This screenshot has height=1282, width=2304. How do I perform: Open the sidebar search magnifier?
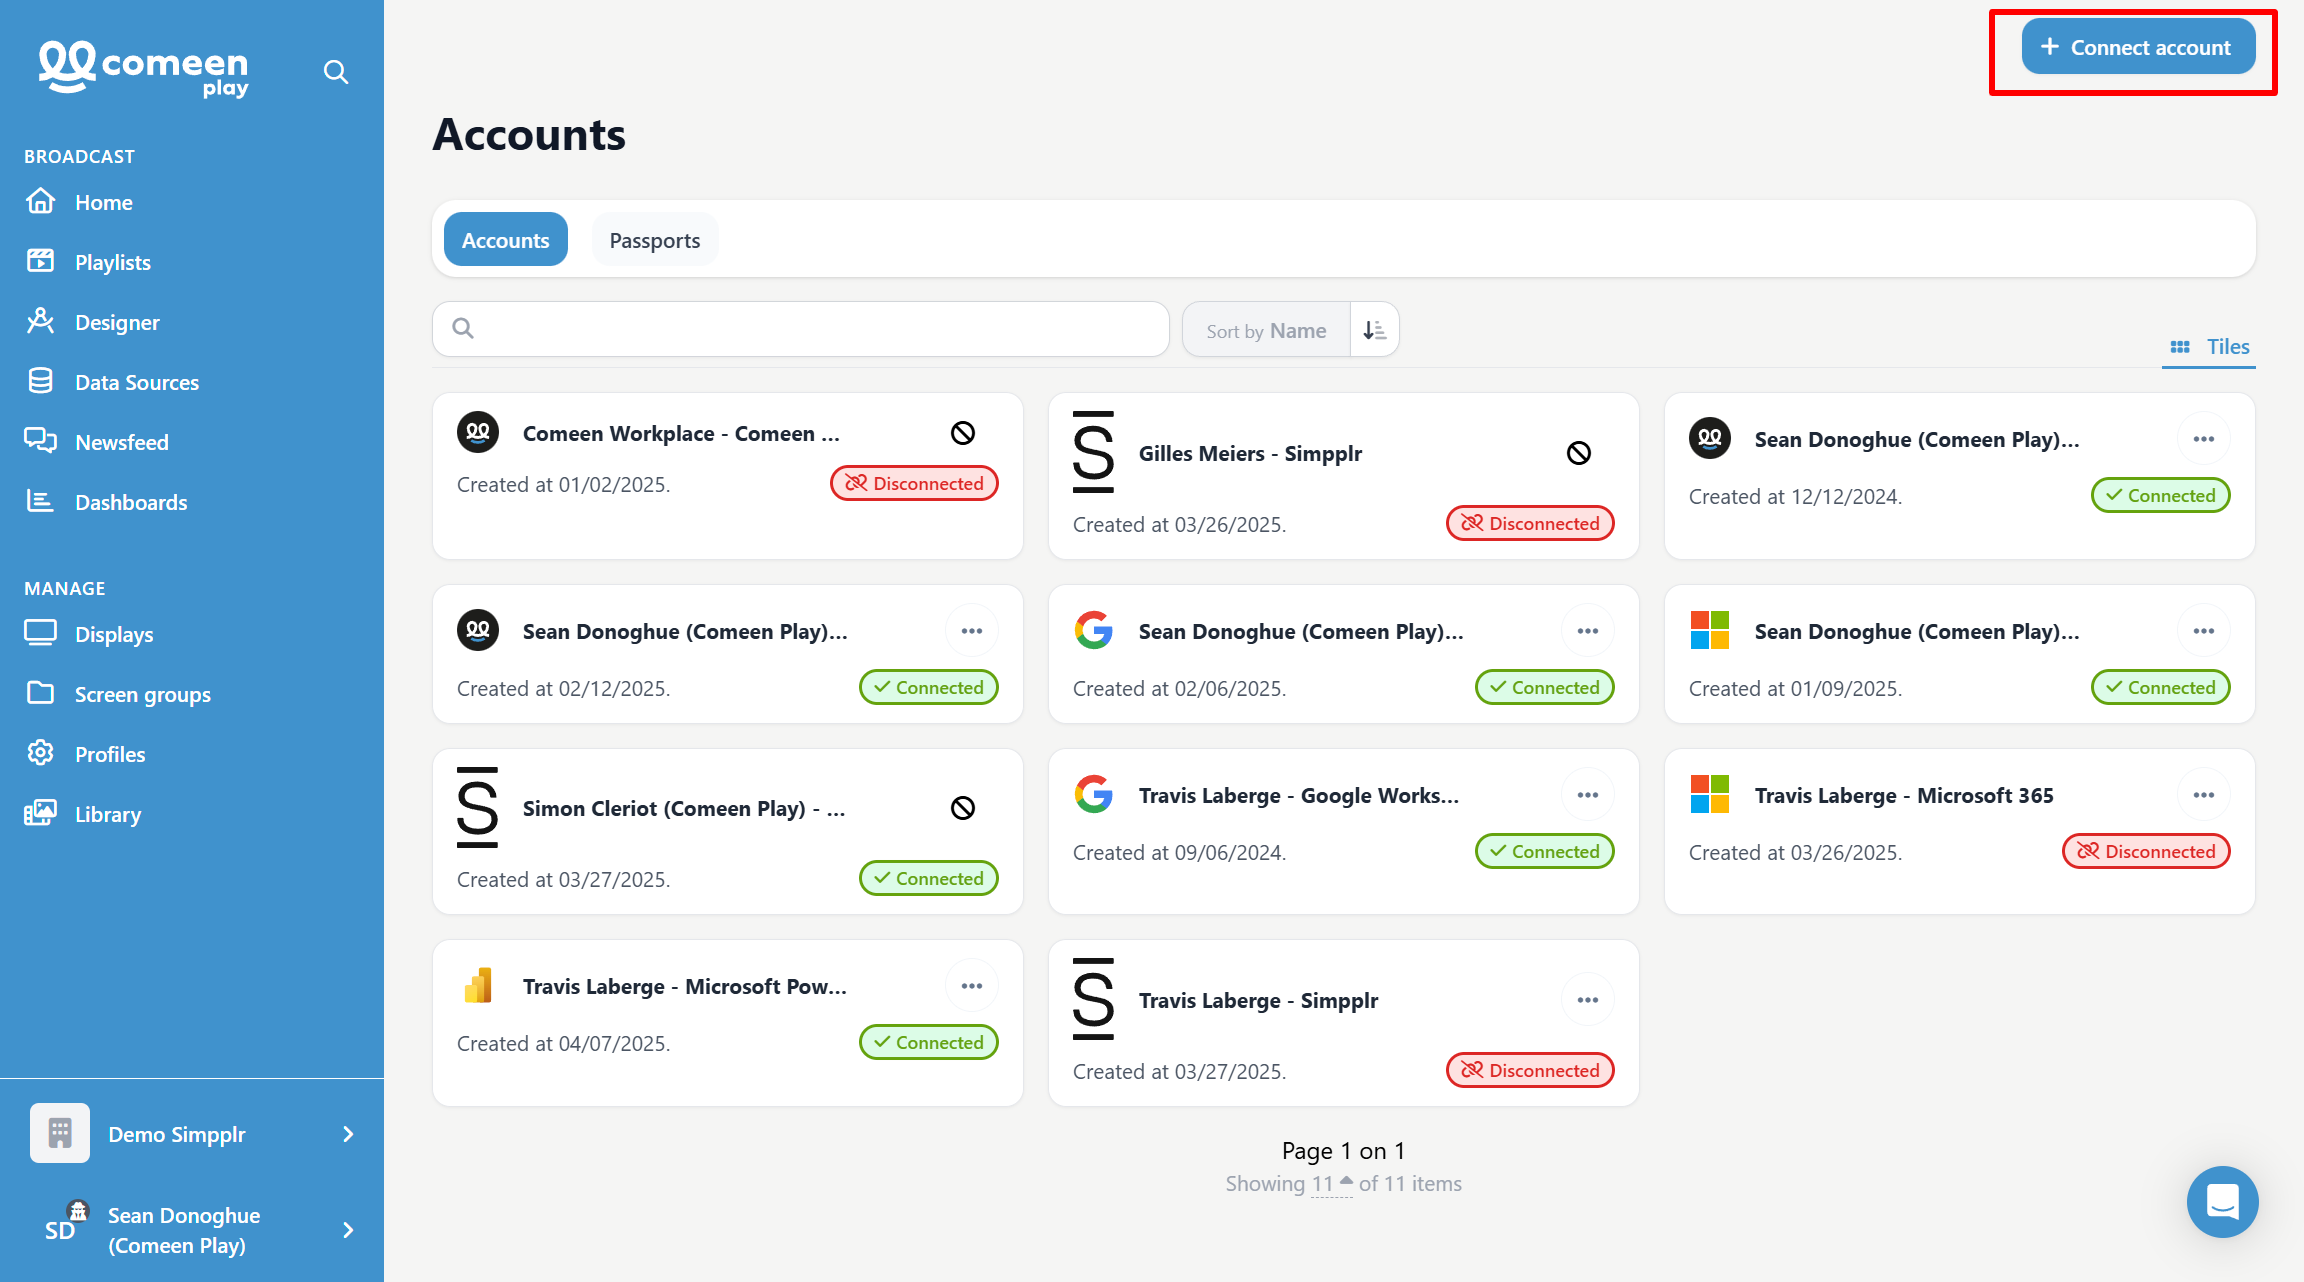(336, 72)
